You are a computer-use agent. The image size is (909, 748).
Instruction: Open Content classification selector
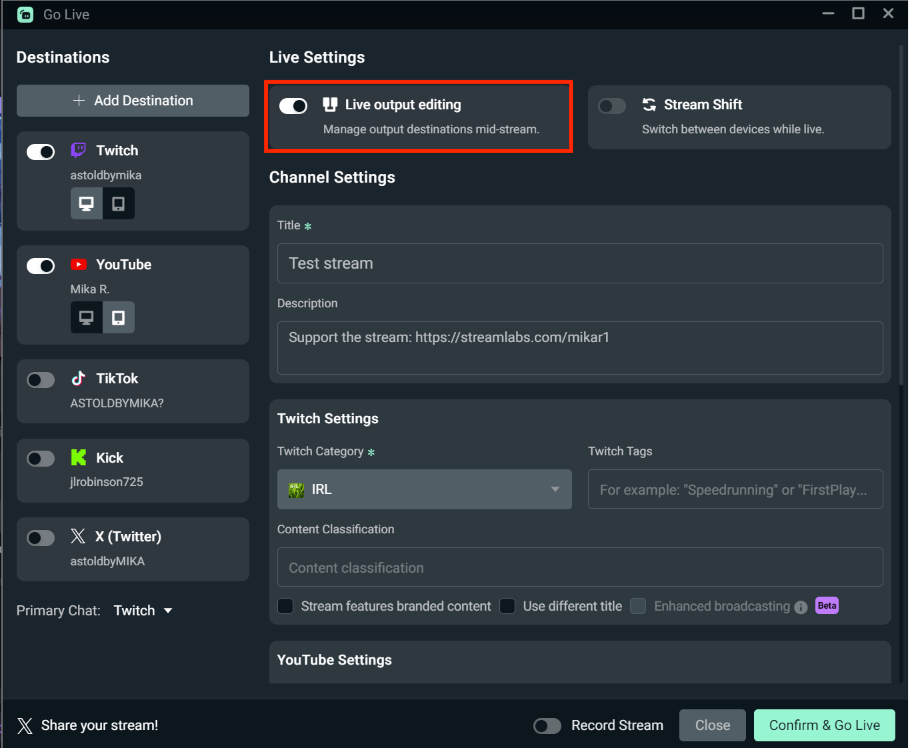580,567
